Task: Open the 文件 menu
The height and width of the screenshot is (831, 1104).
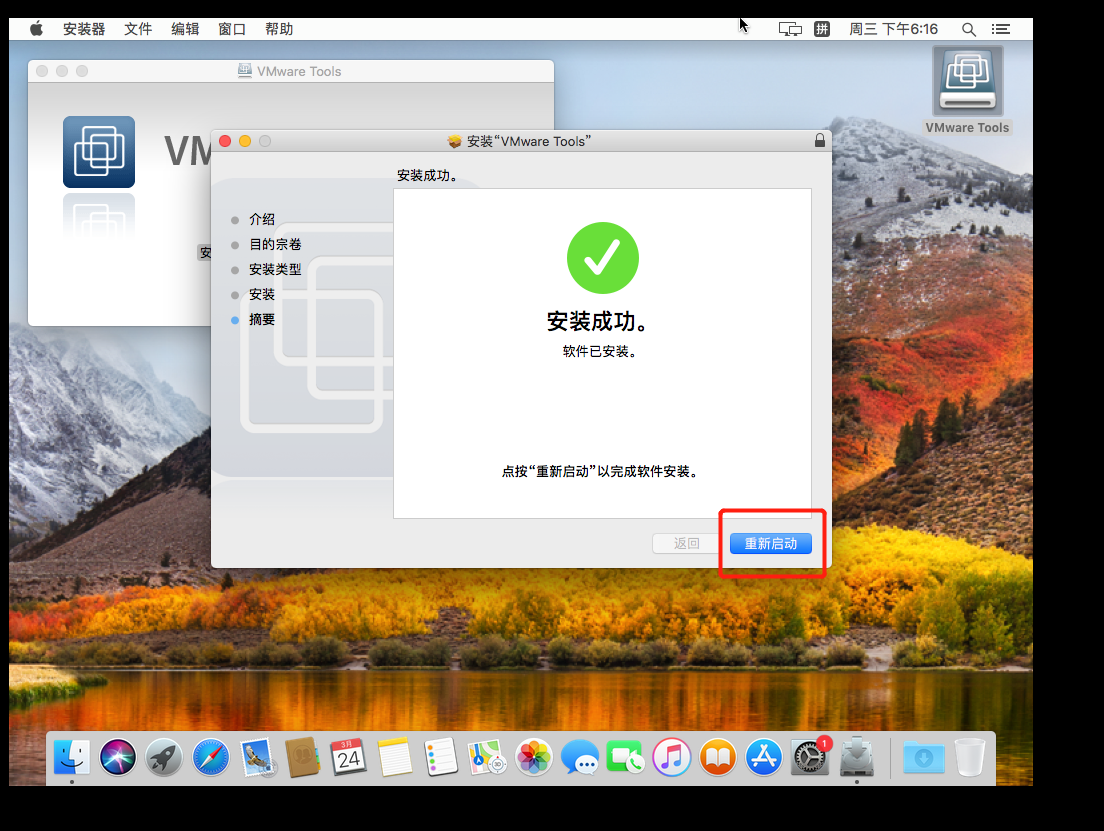Action: tap(138, 29)
